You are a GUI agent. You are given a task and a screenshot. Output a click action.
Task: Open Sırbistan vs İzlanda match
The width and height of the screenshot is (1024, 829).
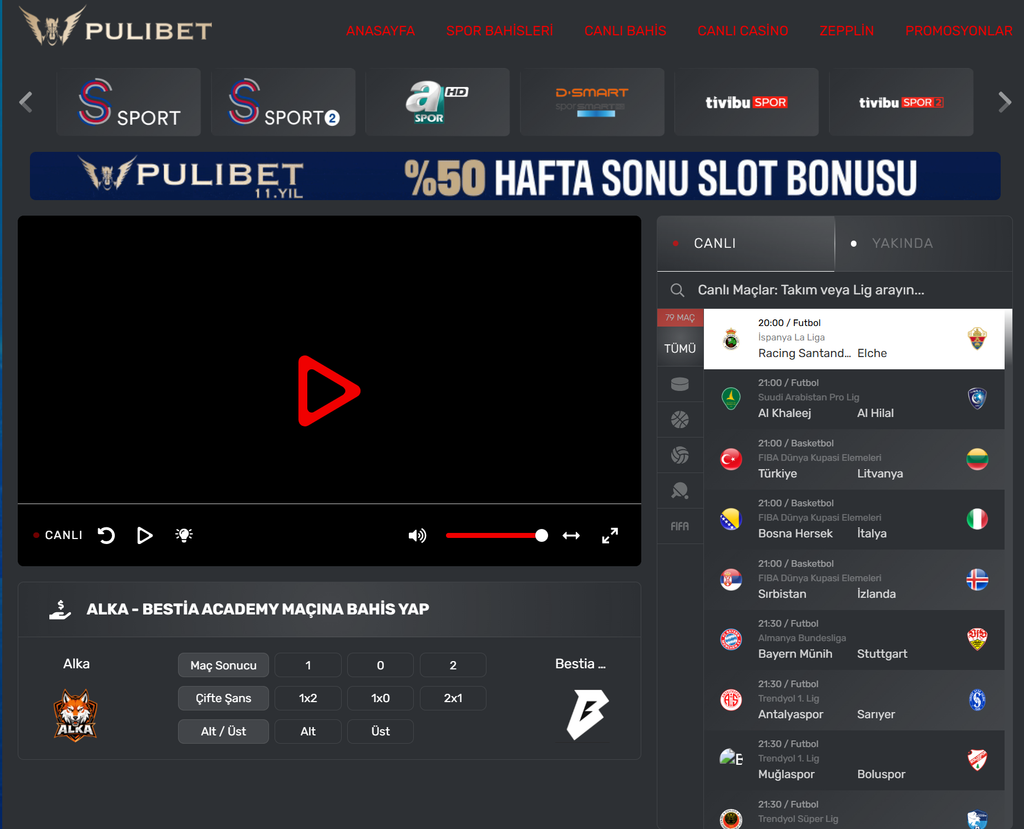click(x=854, y=579)
